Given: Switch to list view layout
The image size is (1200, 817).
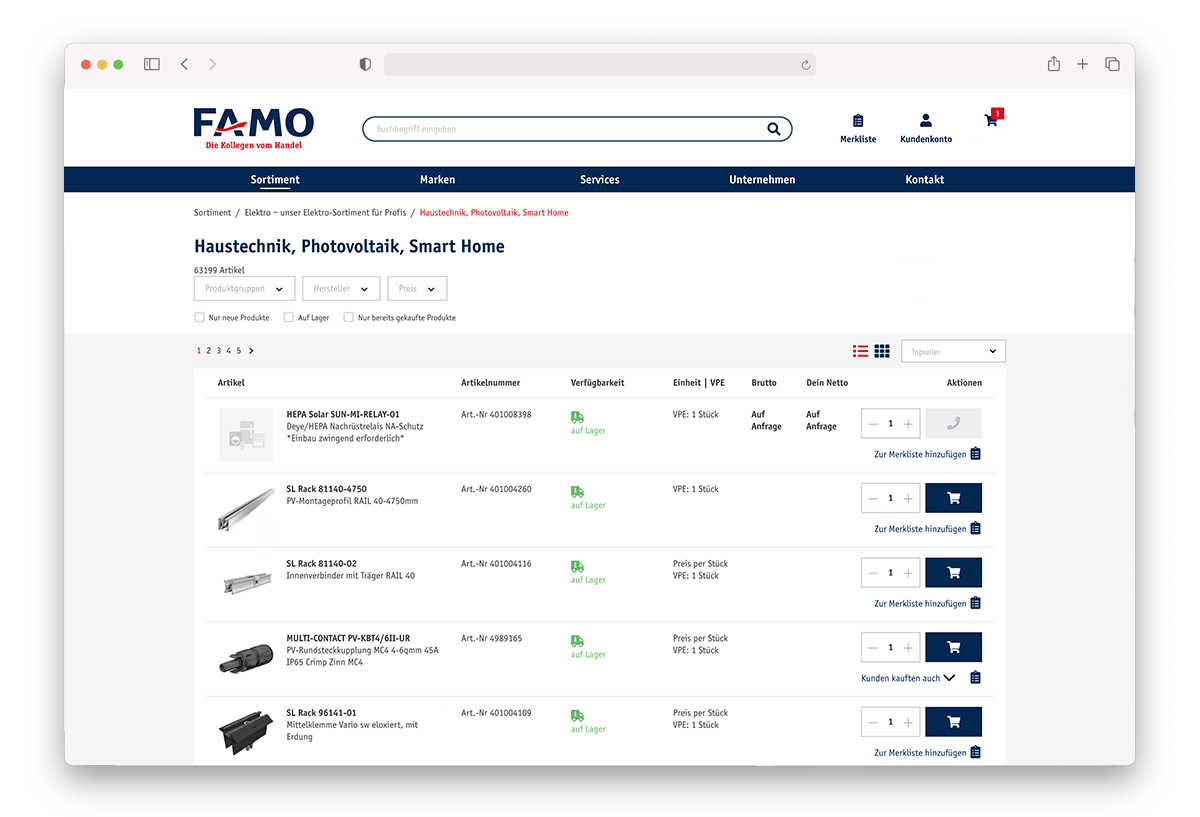Looking at the screenshot, I should (x=860, y=351).
